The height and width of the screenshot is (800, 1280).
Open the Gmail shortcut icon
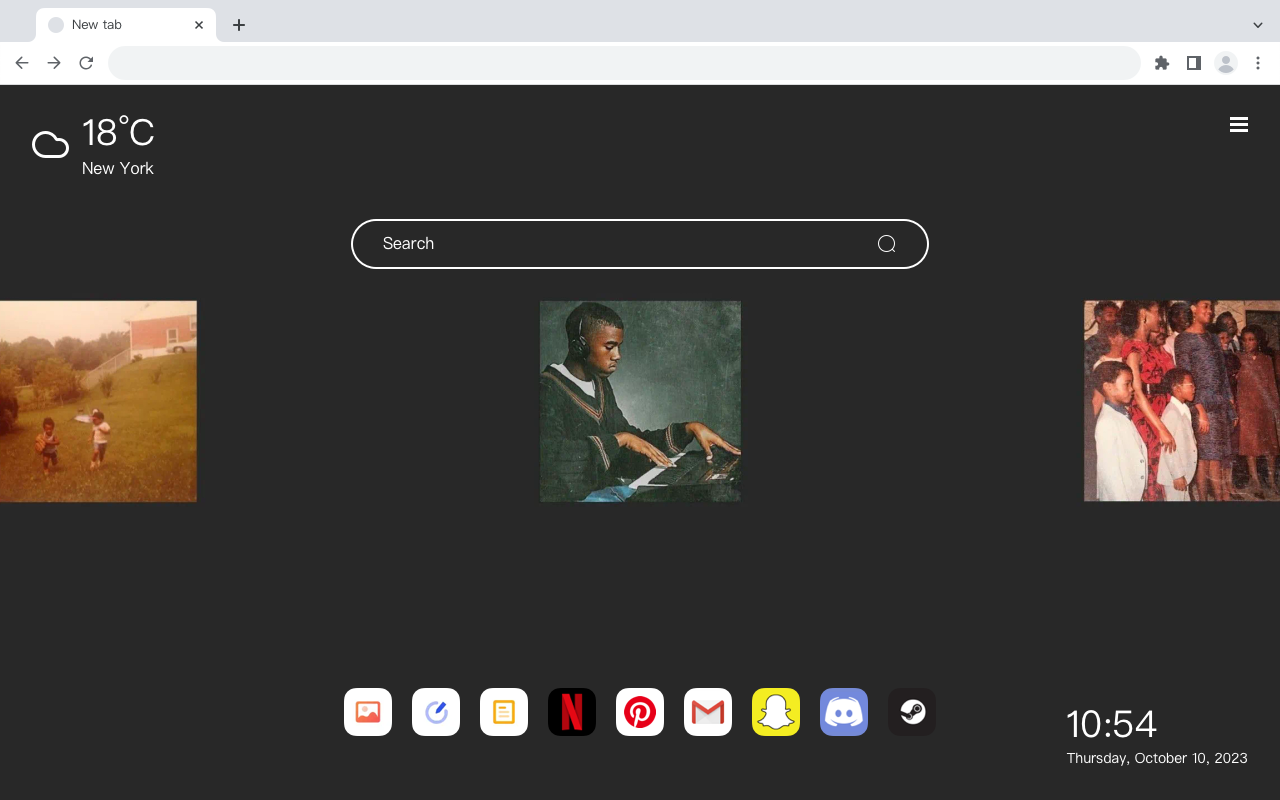(708, 712)
